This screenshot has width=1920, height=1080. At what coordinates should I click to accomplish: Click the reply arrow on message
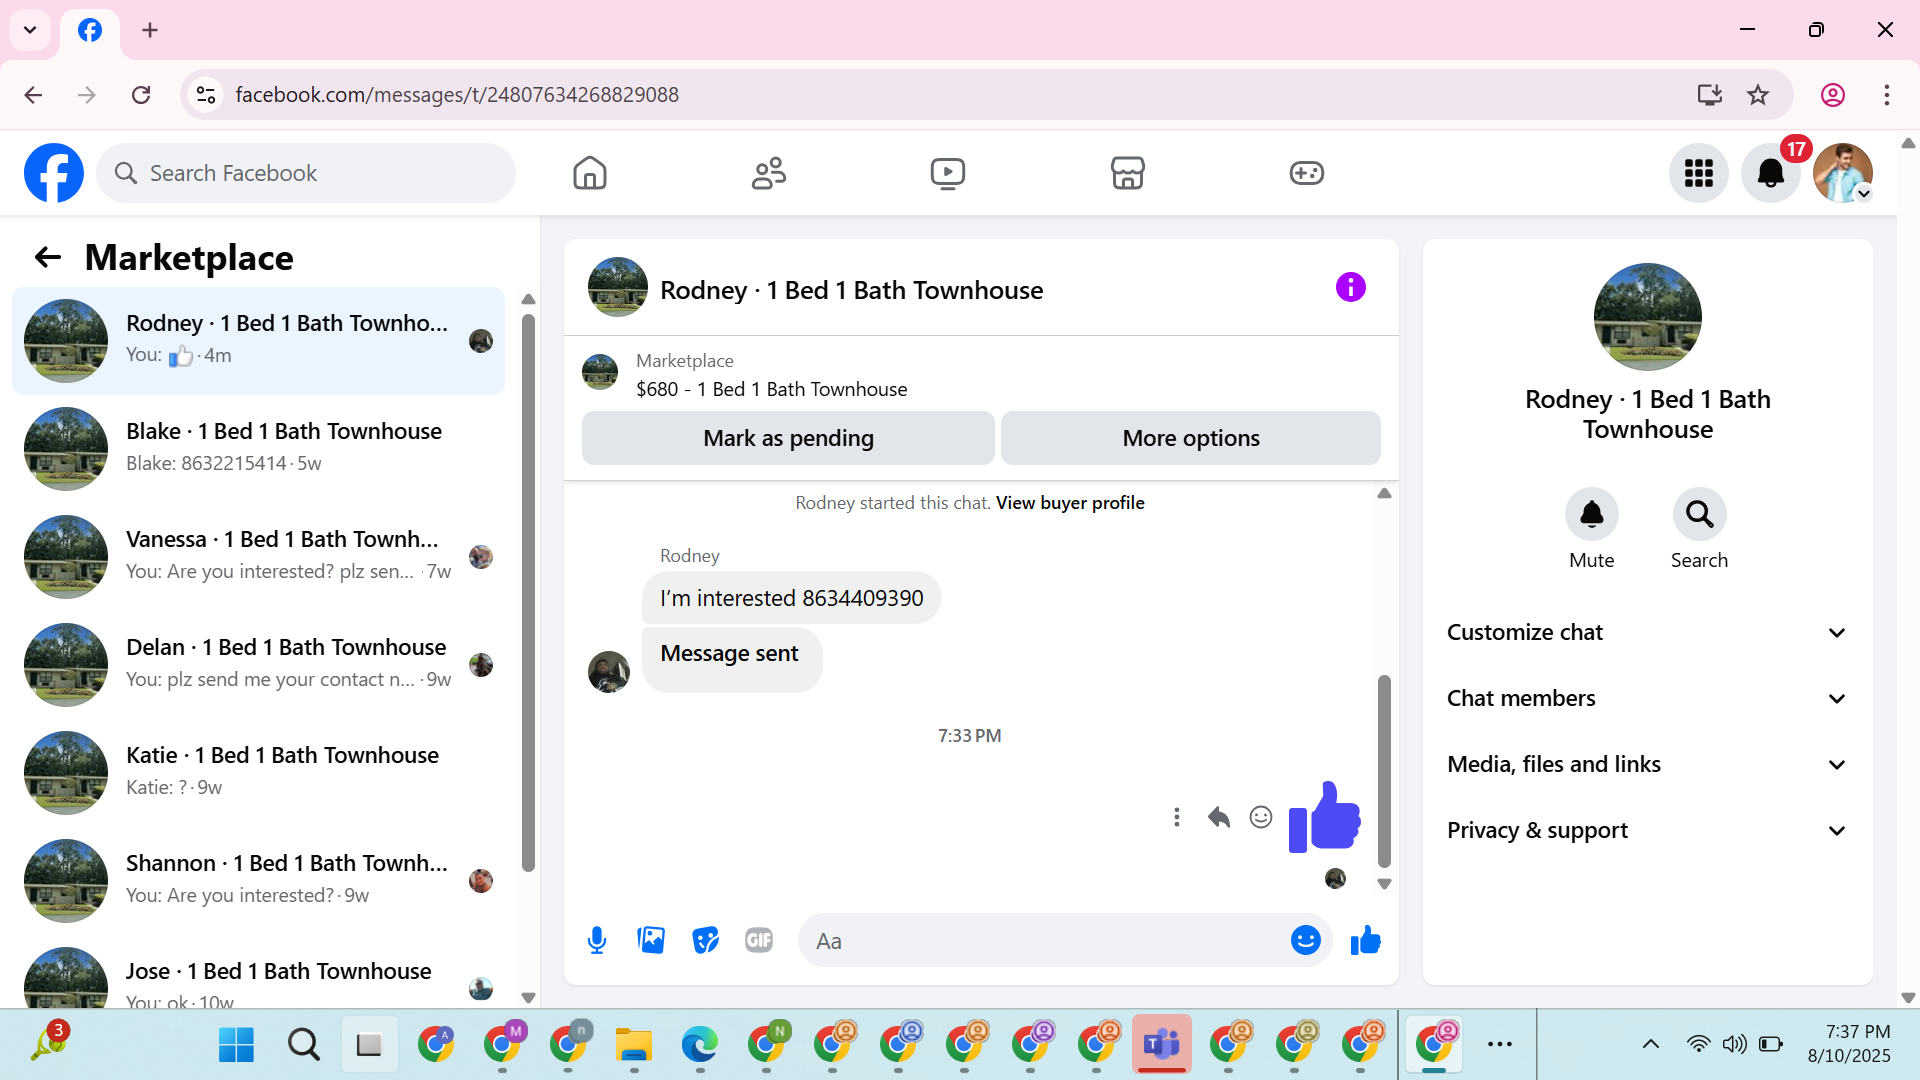tap(1218, 818)
